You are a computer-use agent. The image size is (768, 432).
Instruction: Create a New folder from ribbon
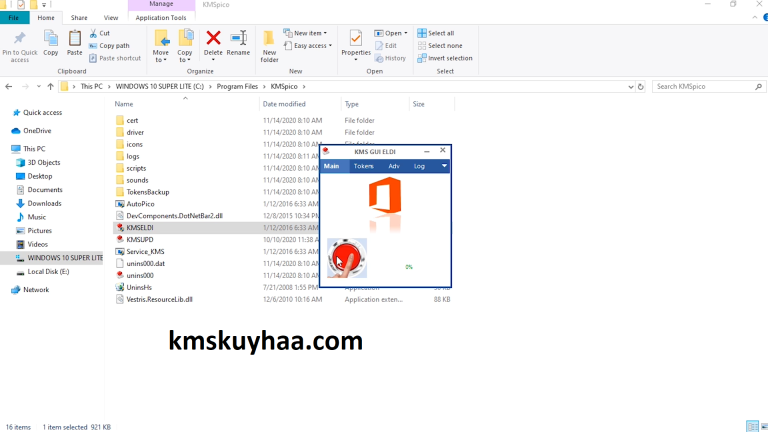coord(269,46)
